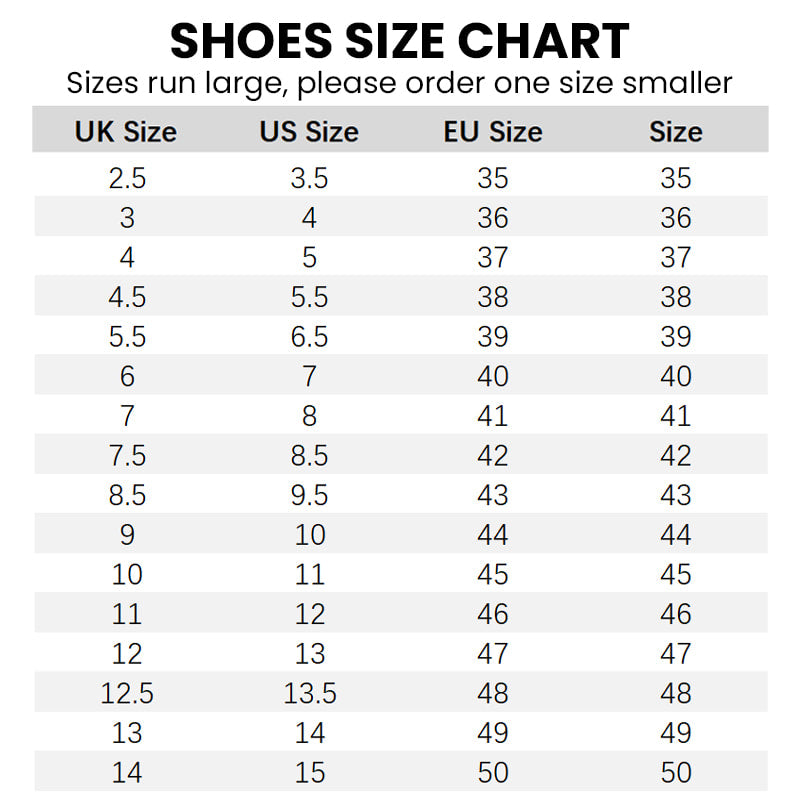
Task: Select US size 6.5 cell
Action: click(309, 337)
